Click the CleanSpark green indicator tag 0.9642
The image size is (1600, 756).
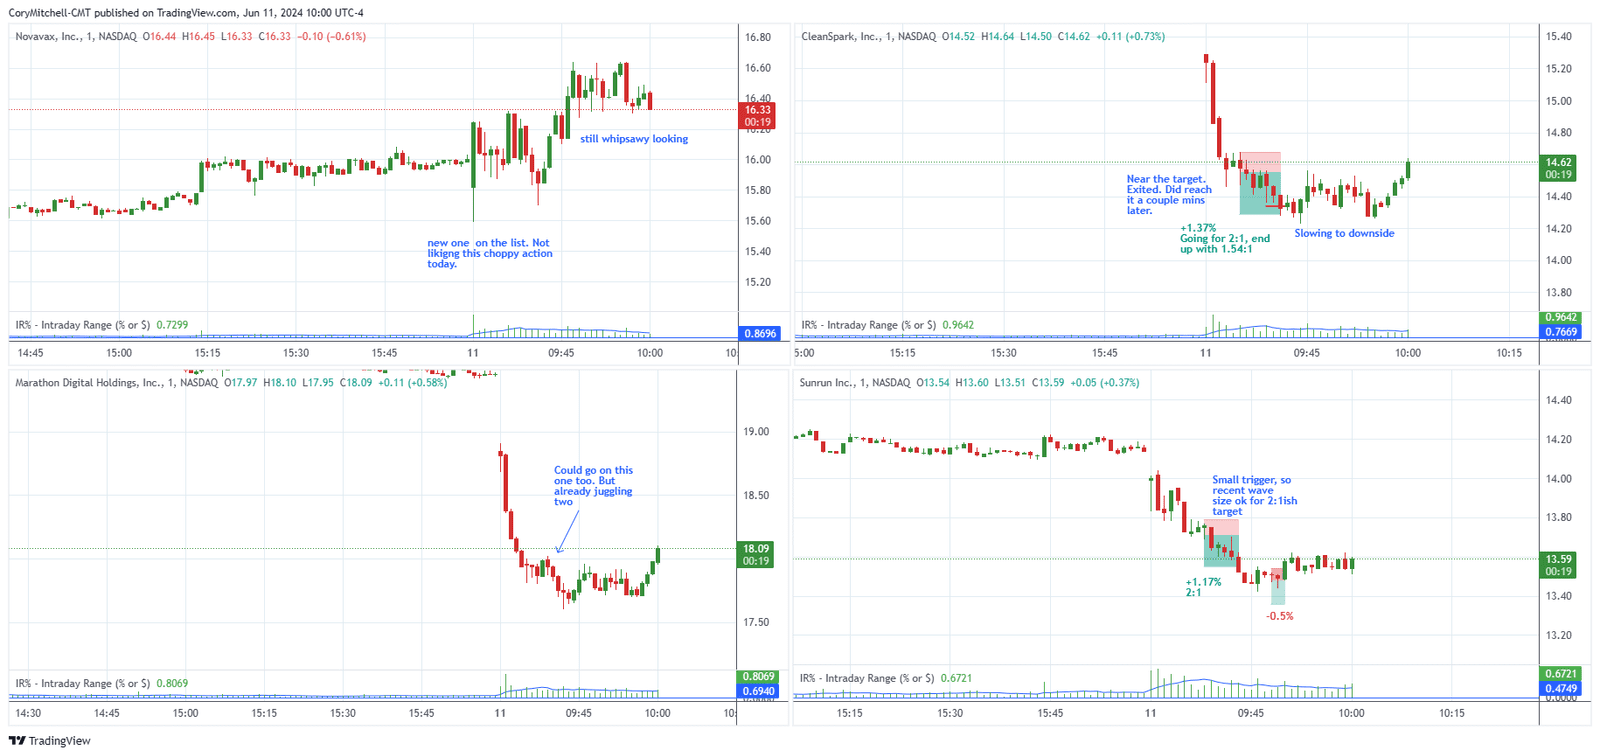click(1559, 318)
